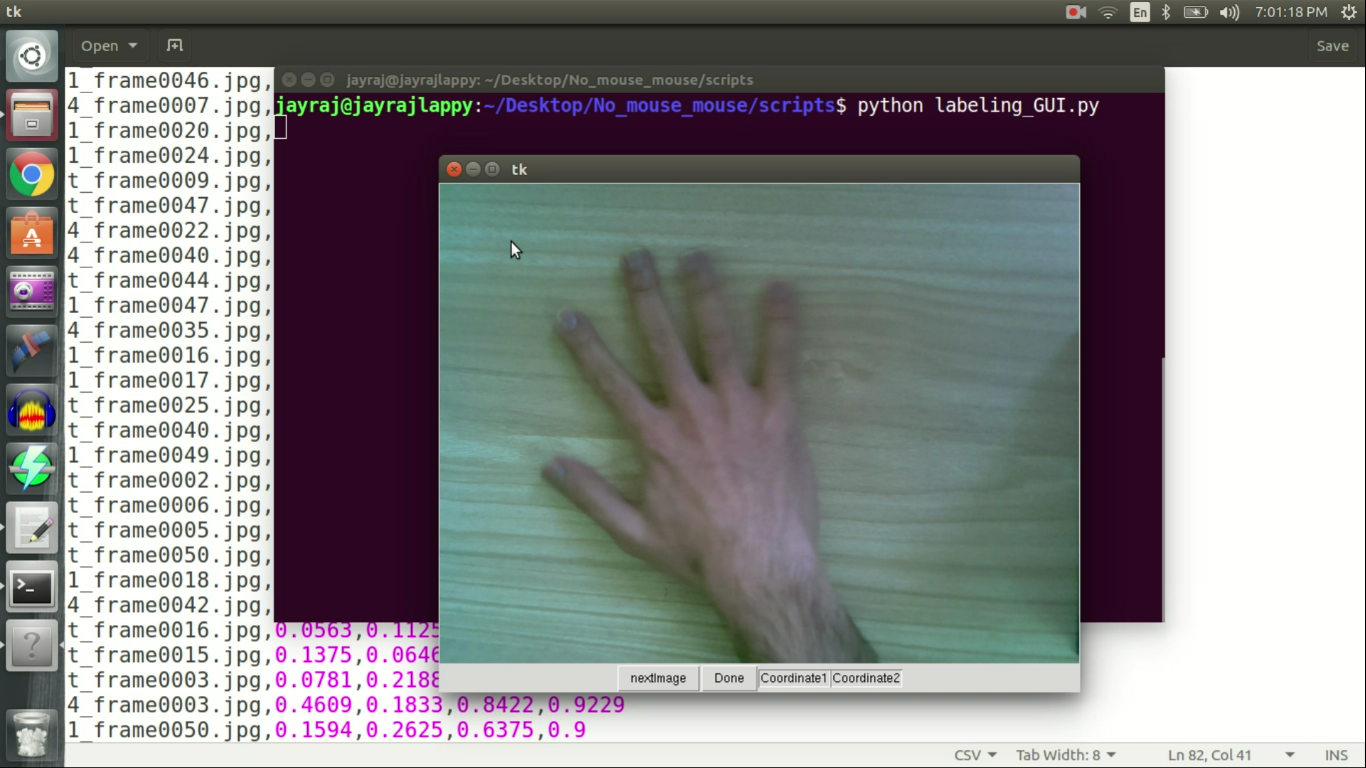Open the CSV language selector dropdown

pos(975,755)
